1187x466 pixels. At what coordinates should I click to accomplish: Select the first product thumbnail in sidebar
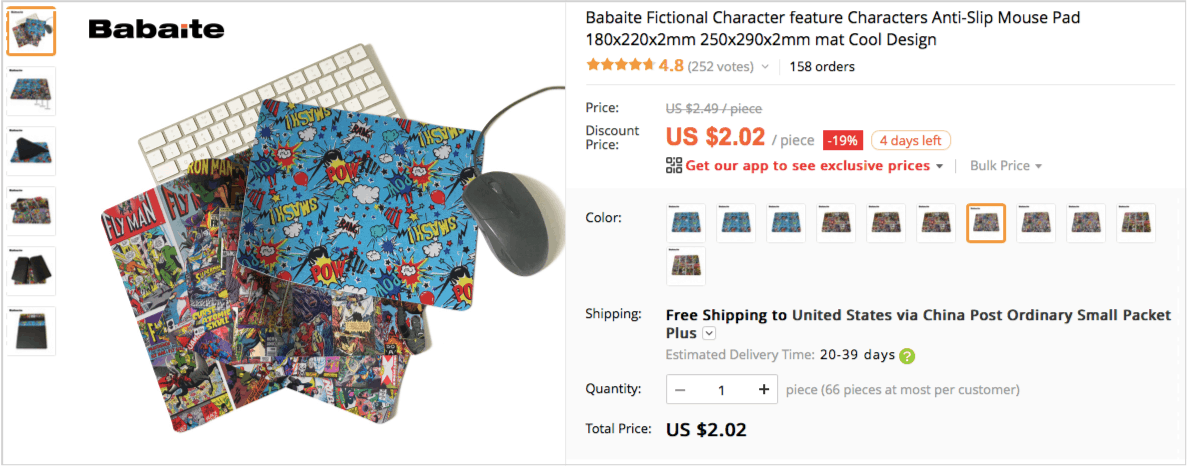[x=31, y=31]
